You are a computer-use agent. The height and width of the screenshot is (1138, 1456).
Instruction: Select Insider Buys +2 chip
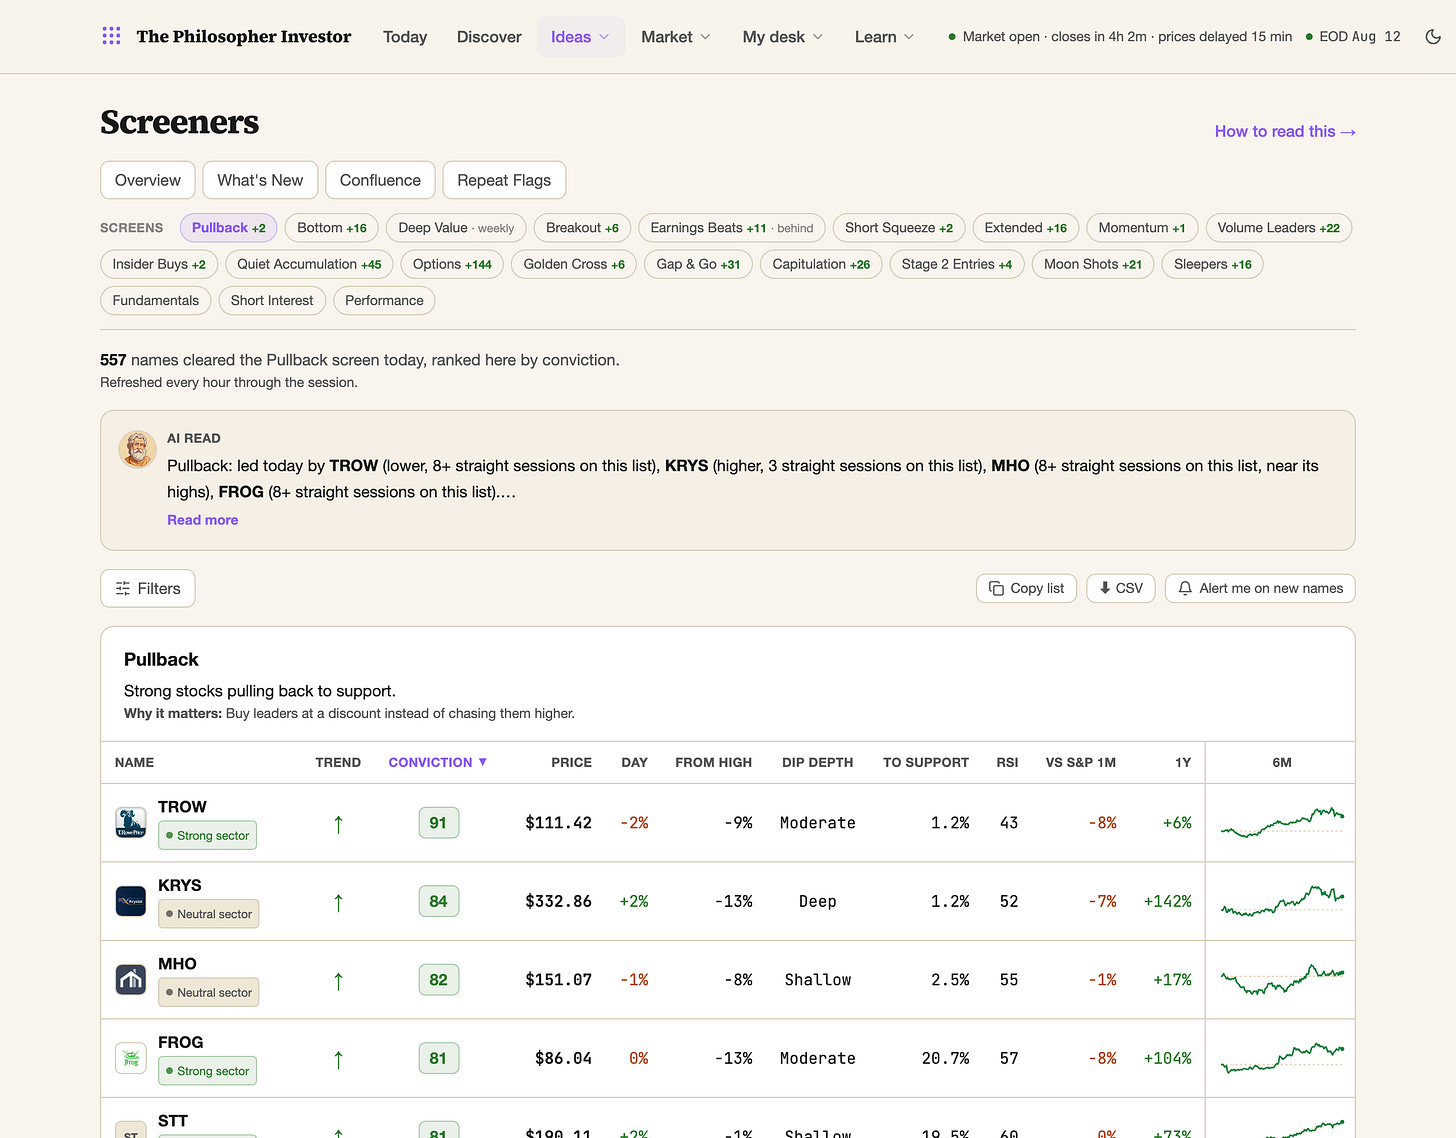[x=159, y=264]
